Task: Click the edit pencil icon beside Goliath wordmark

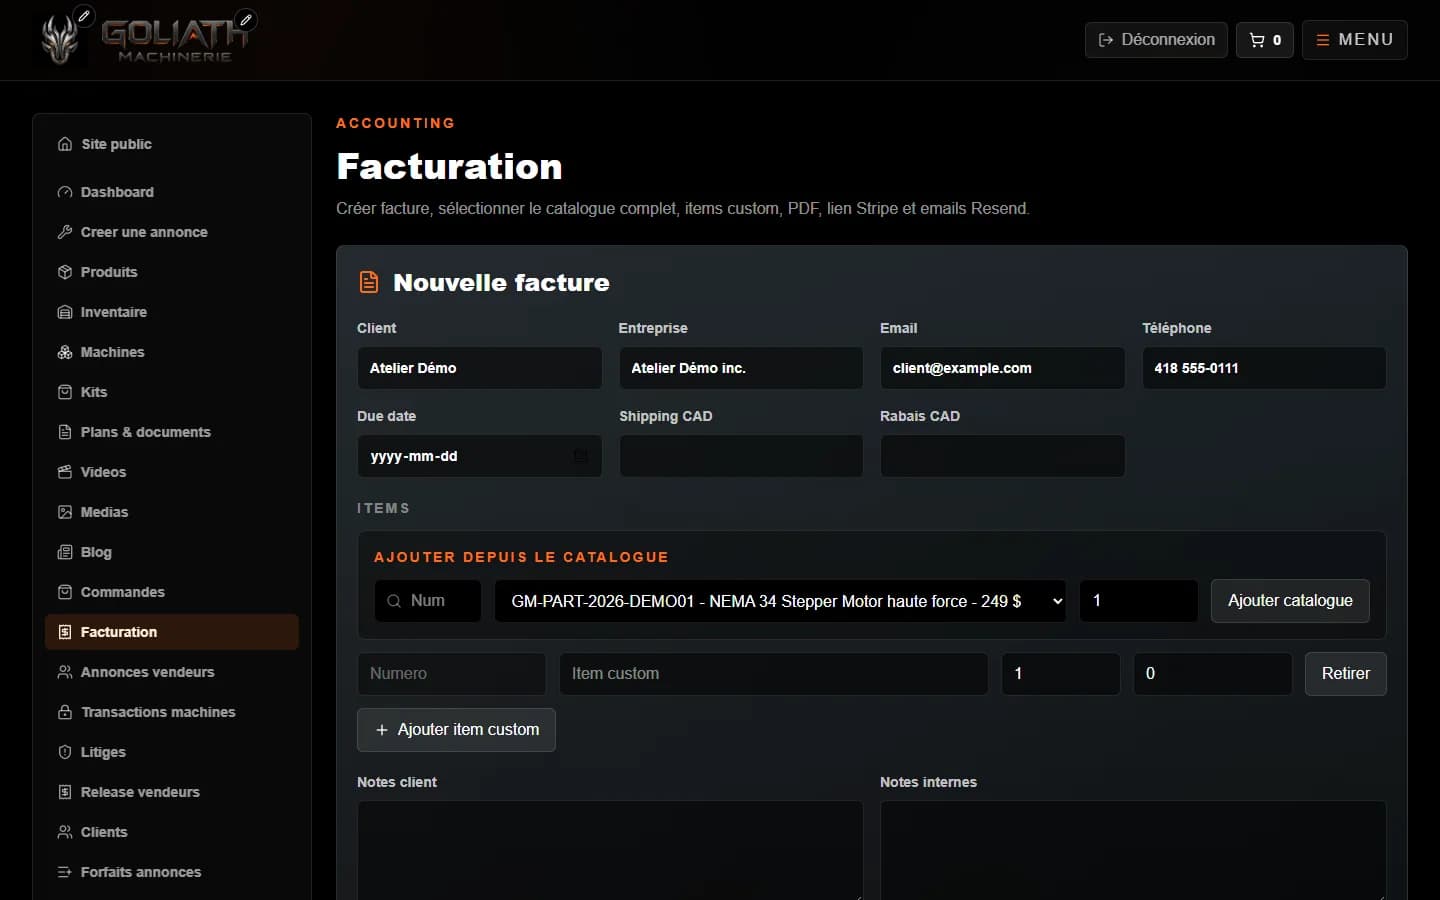Action: pyautogui.click(x=246, y=19)
